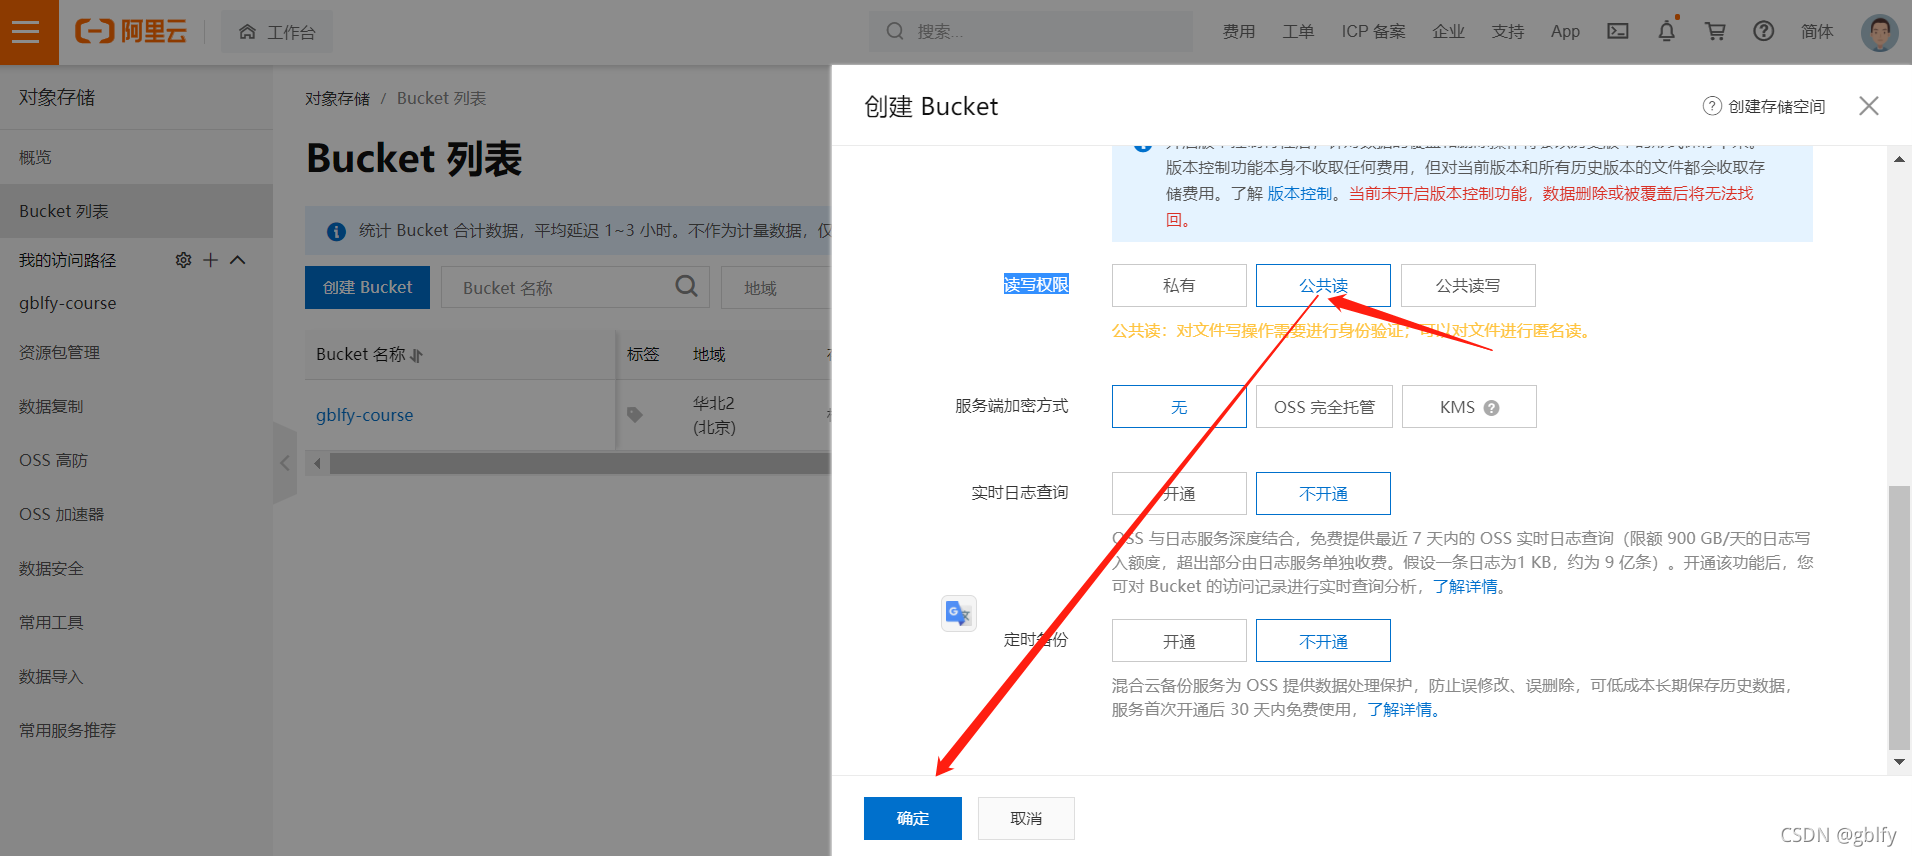The image size is (1912, 856).
Task: Open the 版本控制 link
Action: pos(1300,194)
